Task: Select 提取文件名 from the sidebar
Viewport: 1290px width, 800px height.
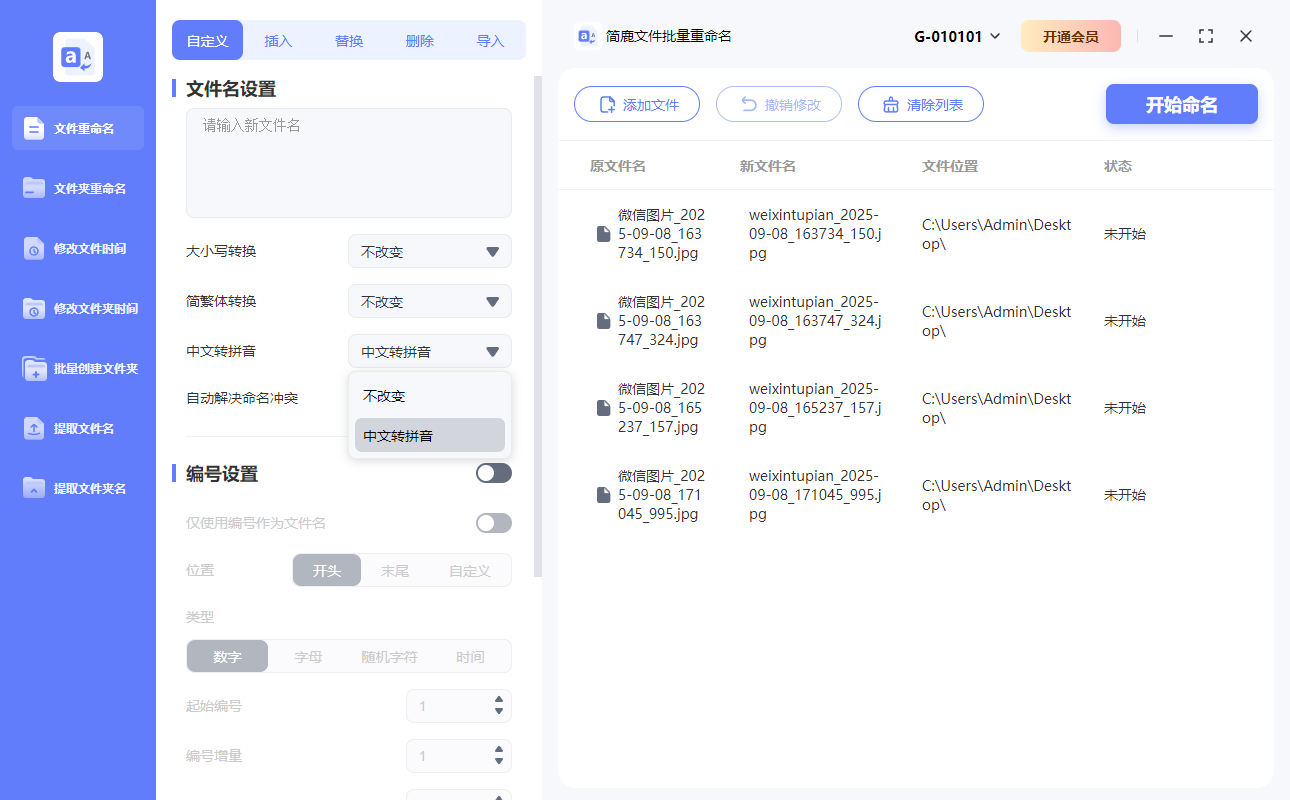Action: (x=77, y=428)
